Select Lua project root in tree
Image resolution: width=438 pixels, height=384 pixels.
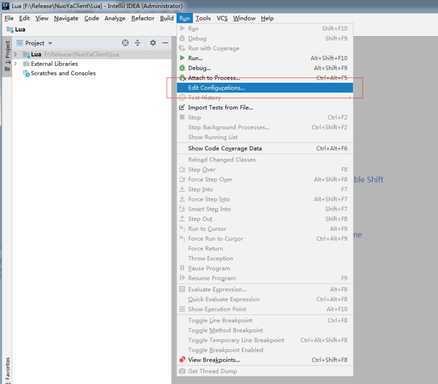pyautogui.click(x=92, y=54)
